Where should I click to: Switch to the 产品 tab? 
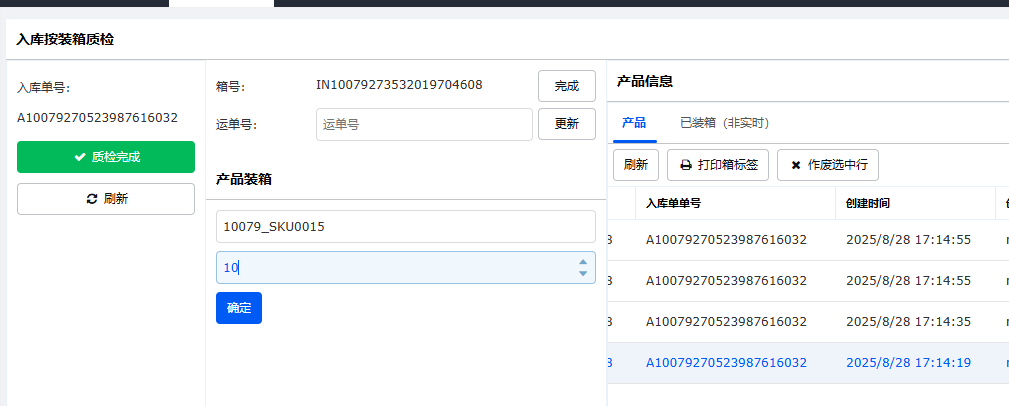(634, 123)
